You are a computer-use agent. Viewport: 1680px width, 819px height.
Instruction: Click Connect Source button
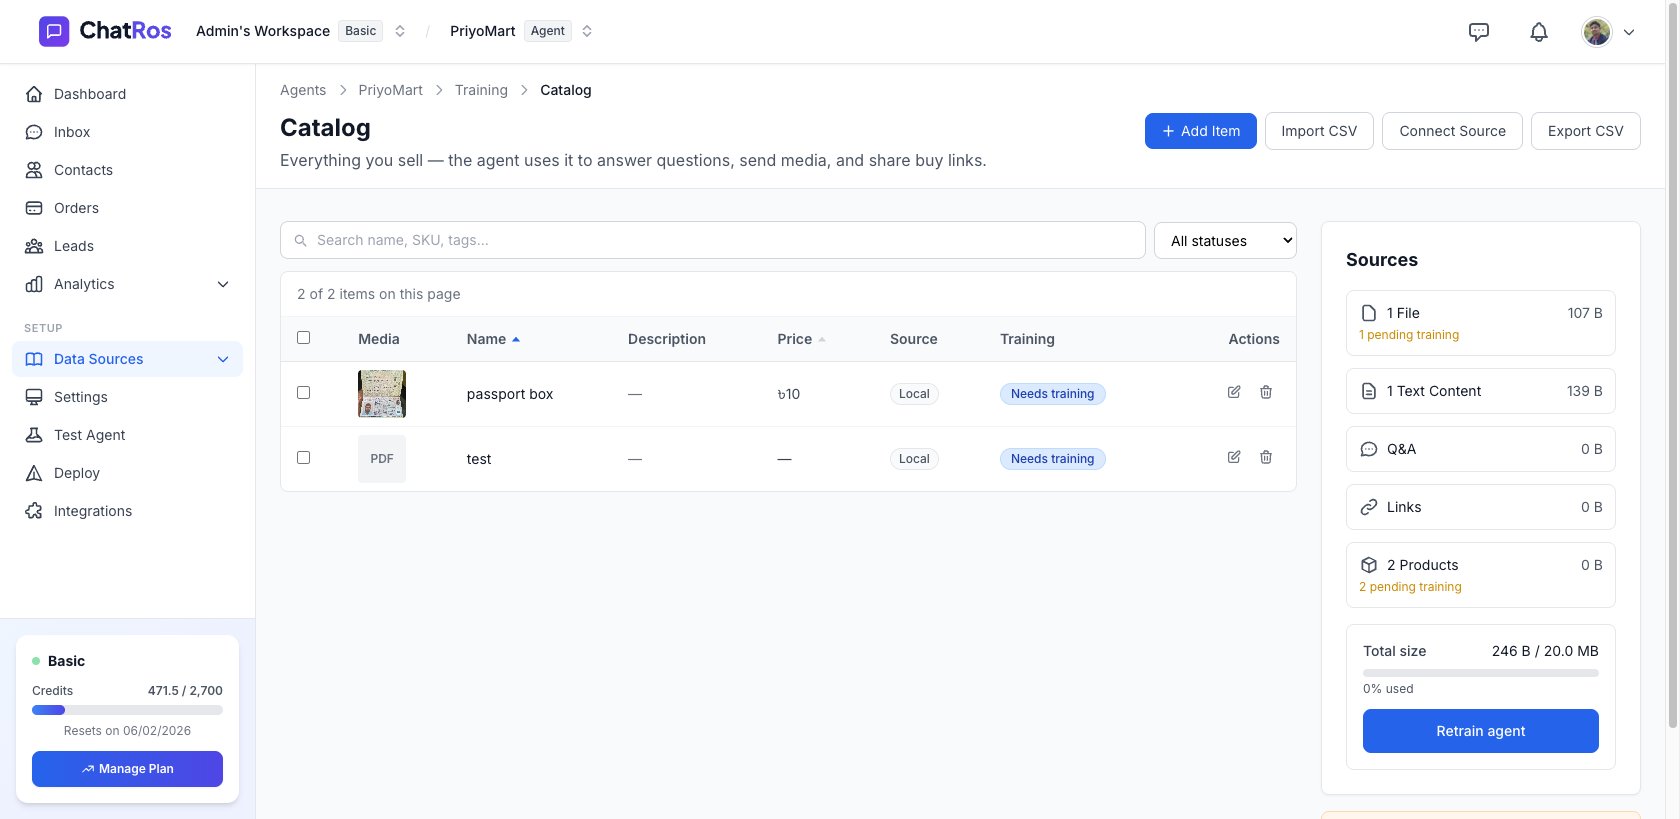(x=1452, y=131)
